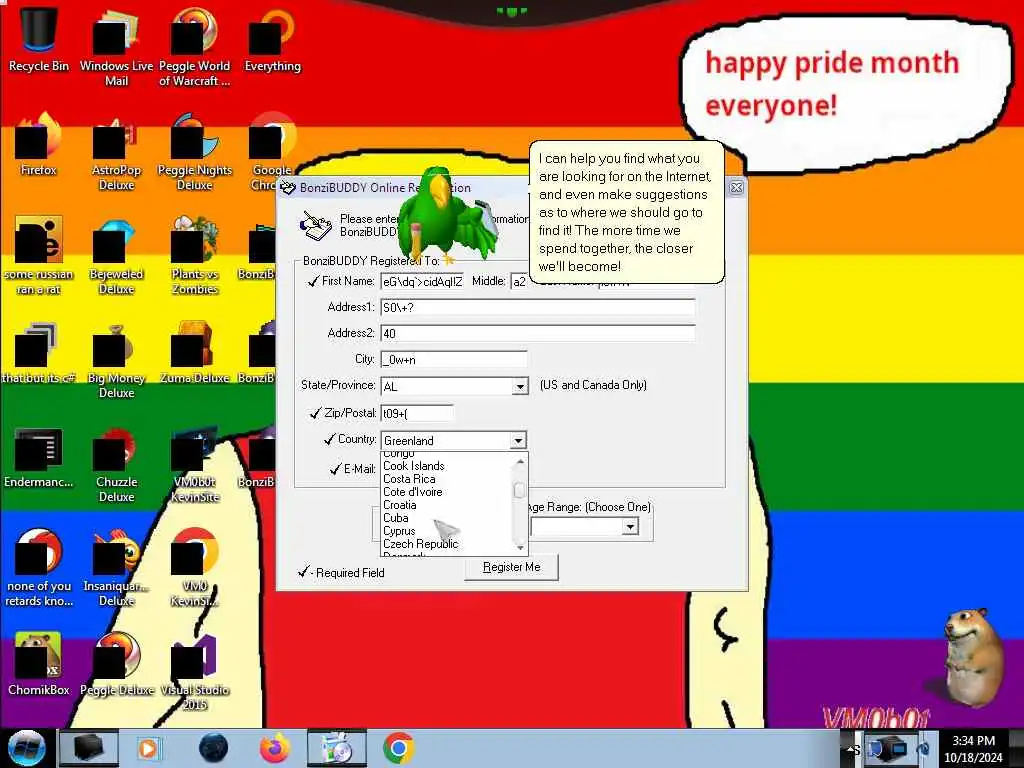Click the country list scroll down arrow

[520, 548]
